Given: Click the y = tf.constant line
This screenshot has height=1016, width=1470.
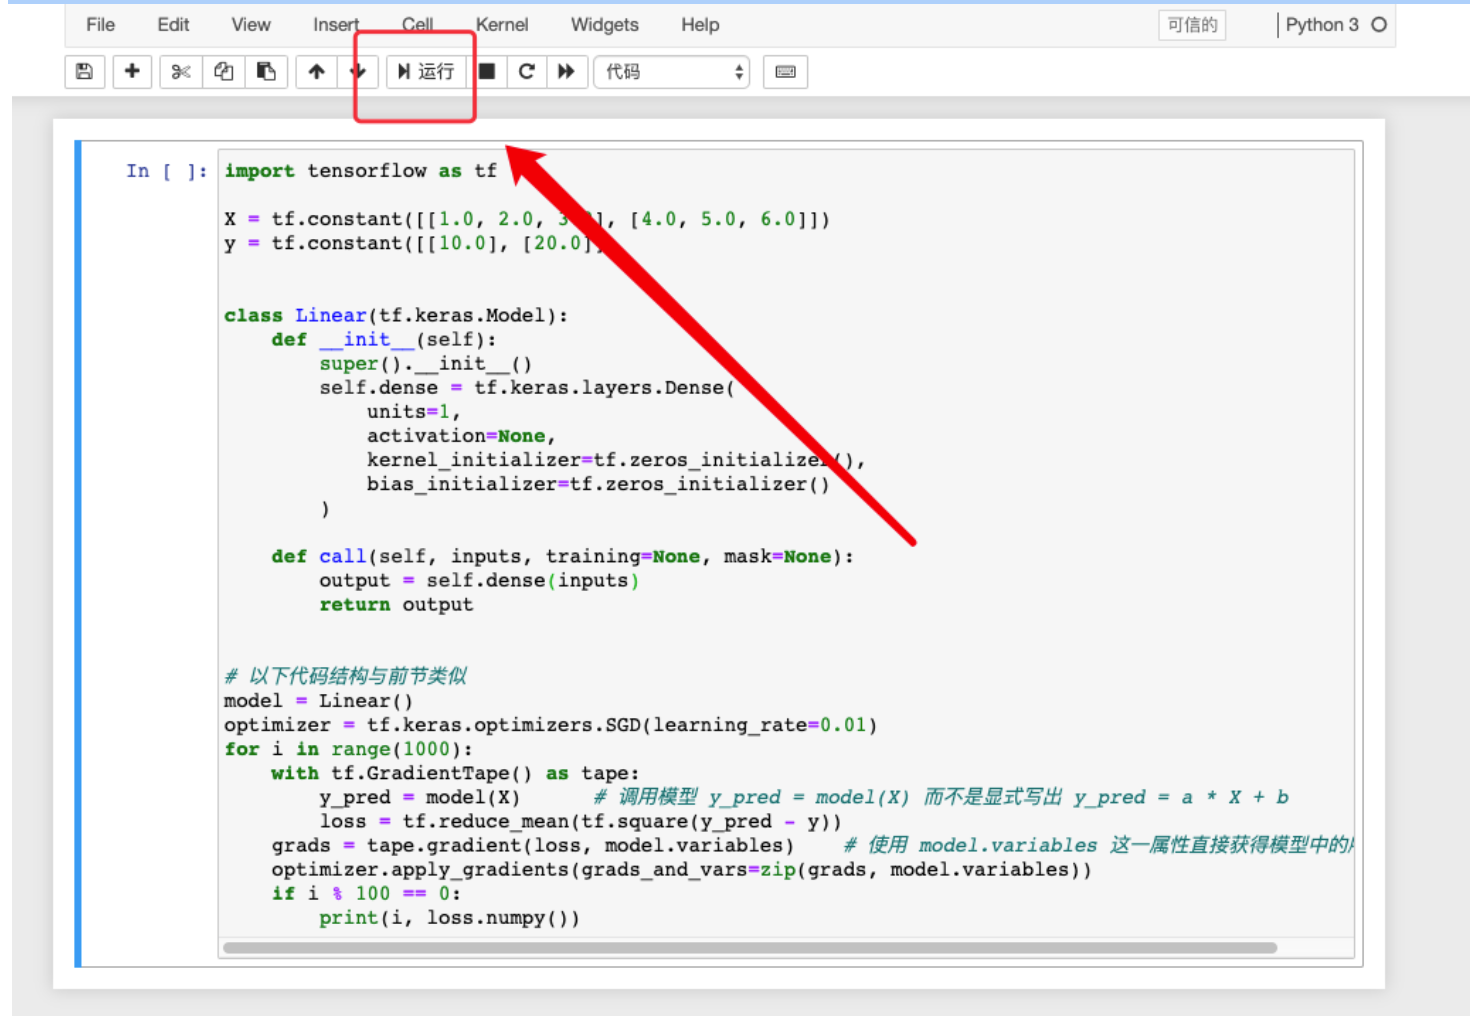Looking at the screenshot, I should point(414,243).
